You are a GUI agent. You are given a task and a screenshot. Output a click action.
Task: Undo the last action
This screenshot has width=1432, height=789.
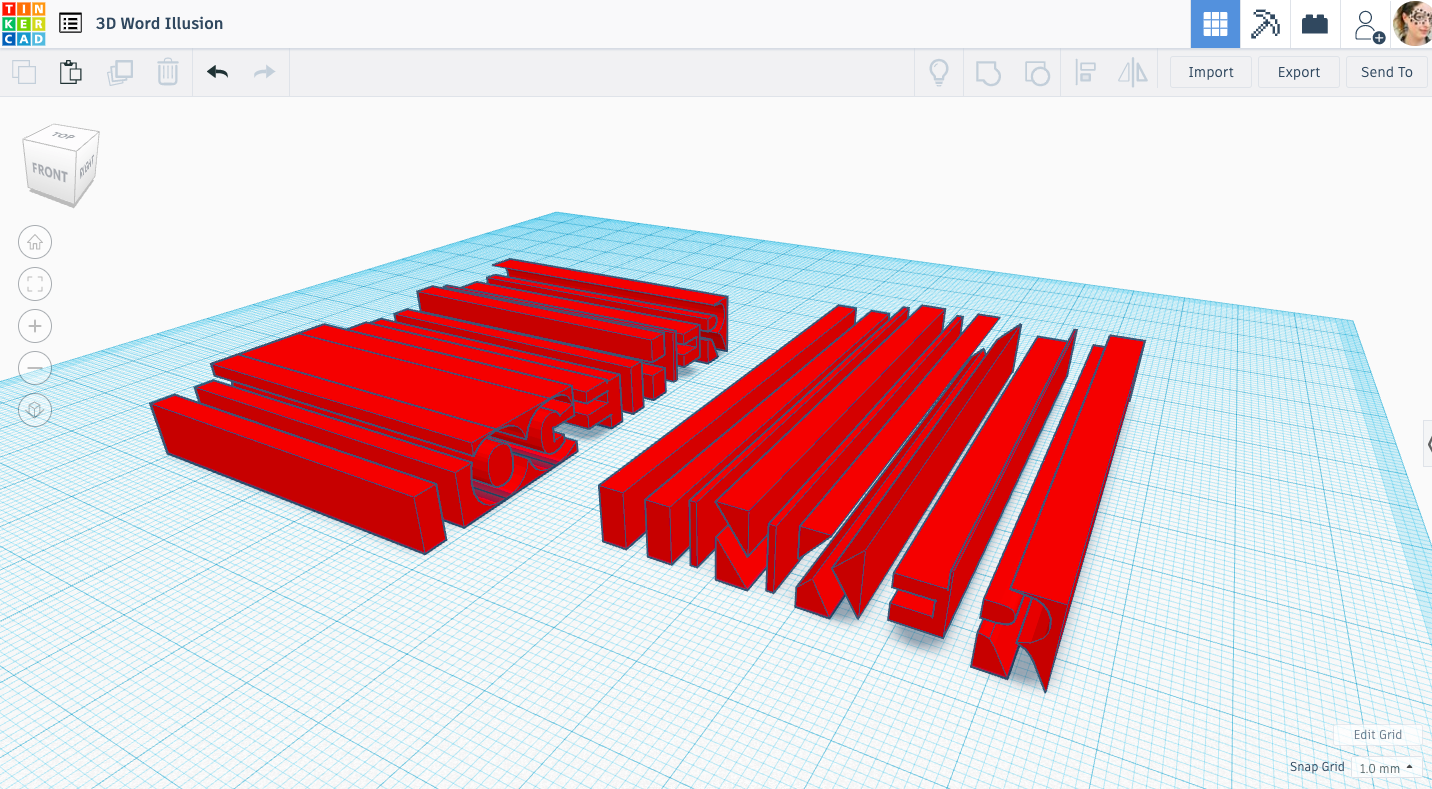click(x=217, y=72)
